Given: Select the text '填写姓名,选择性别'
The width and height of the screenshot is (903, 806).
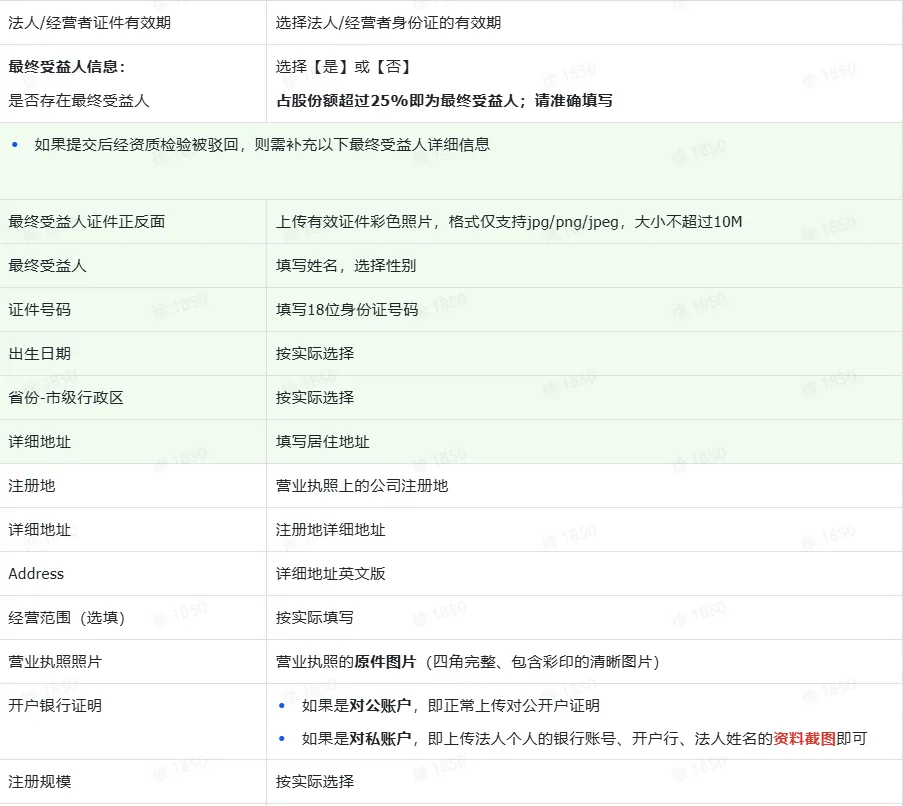Looking at the screenshot, I should (x=346, y=265).
